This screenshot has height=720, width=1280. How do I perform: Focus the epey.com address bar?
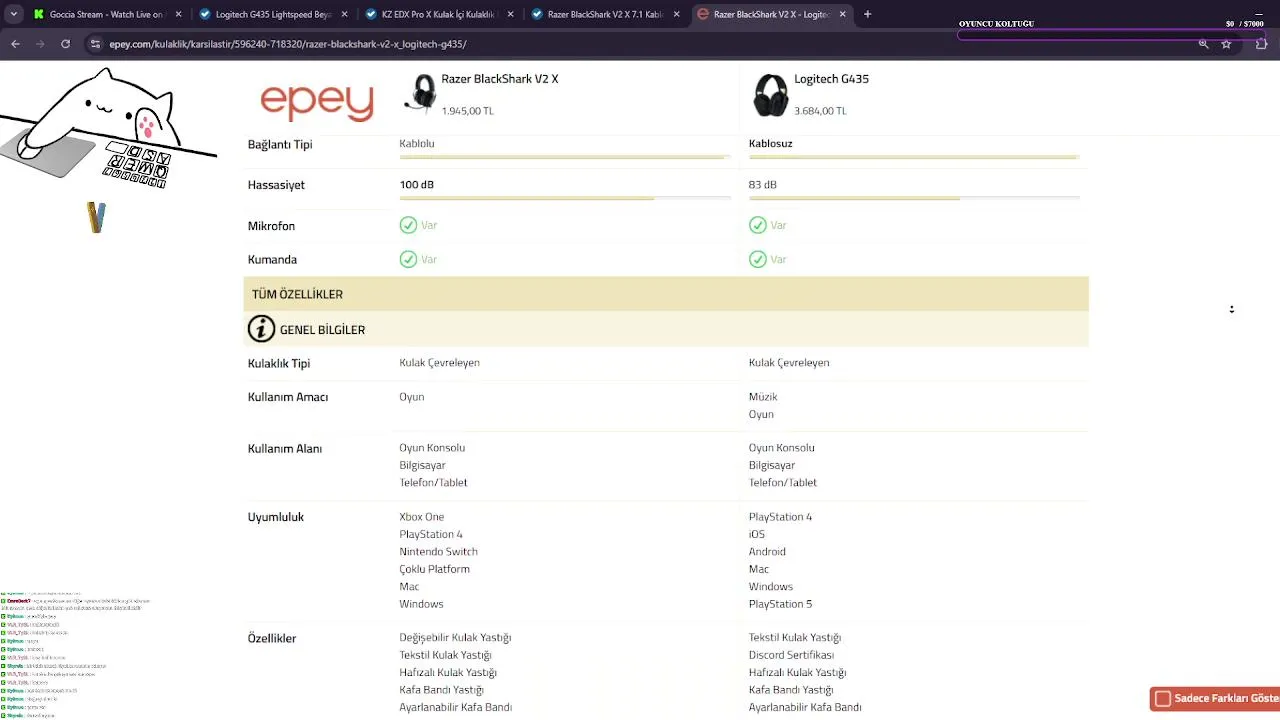(x=640, y=44)
